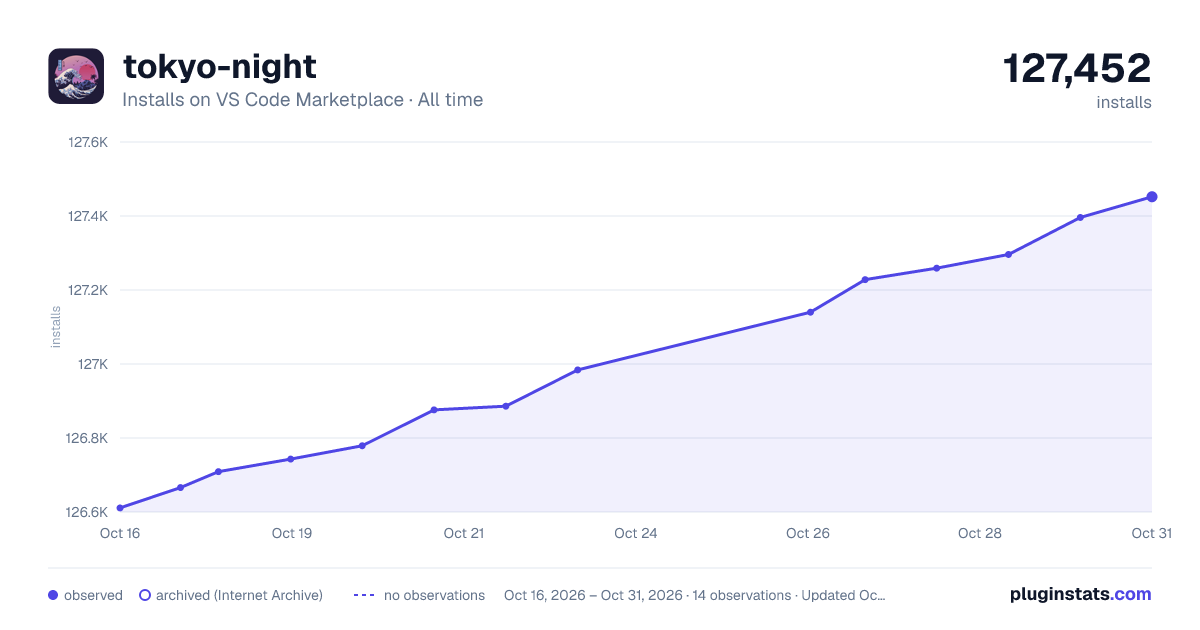
Task: Click the 127.4K y-axis label
Action: pos(88,216)
